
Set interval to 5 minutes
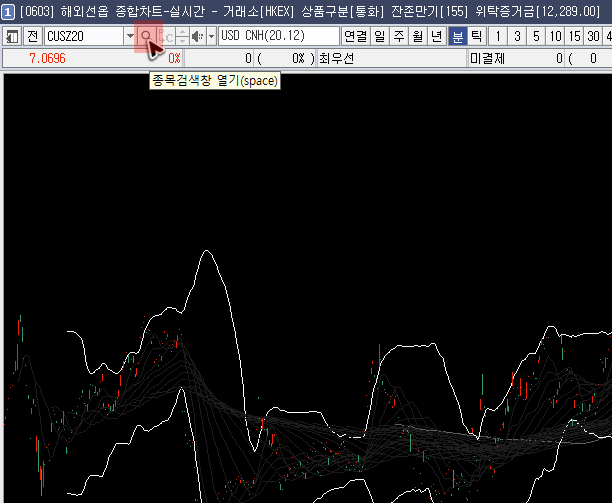pos(536,37)
